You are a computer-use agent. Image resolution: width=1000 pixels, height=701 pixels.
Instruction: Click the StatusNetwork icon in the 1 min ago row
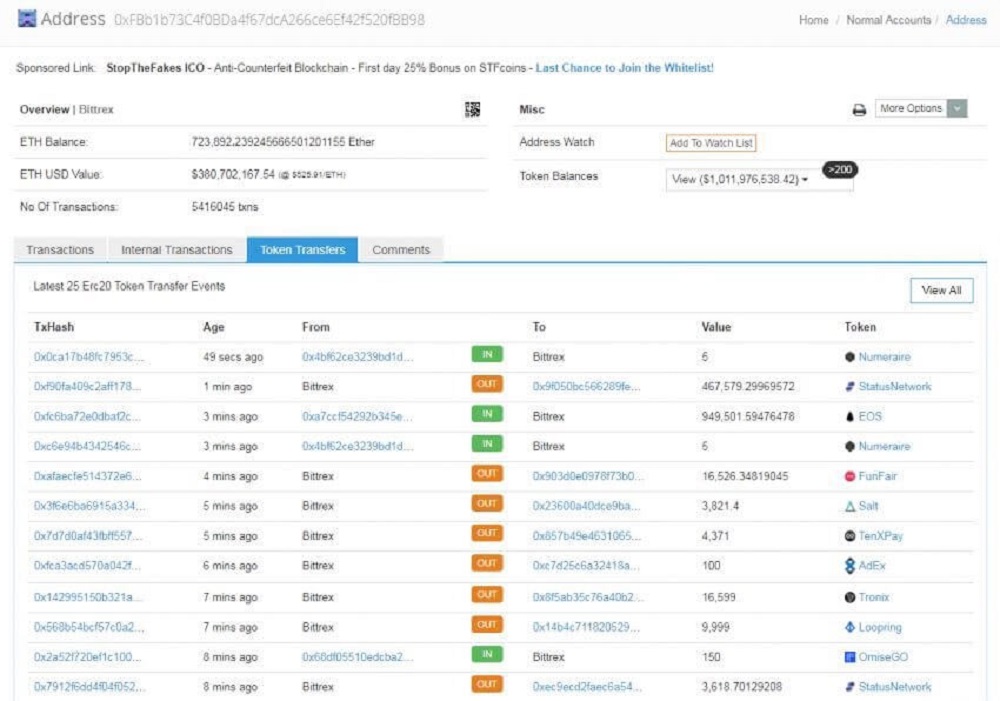[x=849, y=387]
